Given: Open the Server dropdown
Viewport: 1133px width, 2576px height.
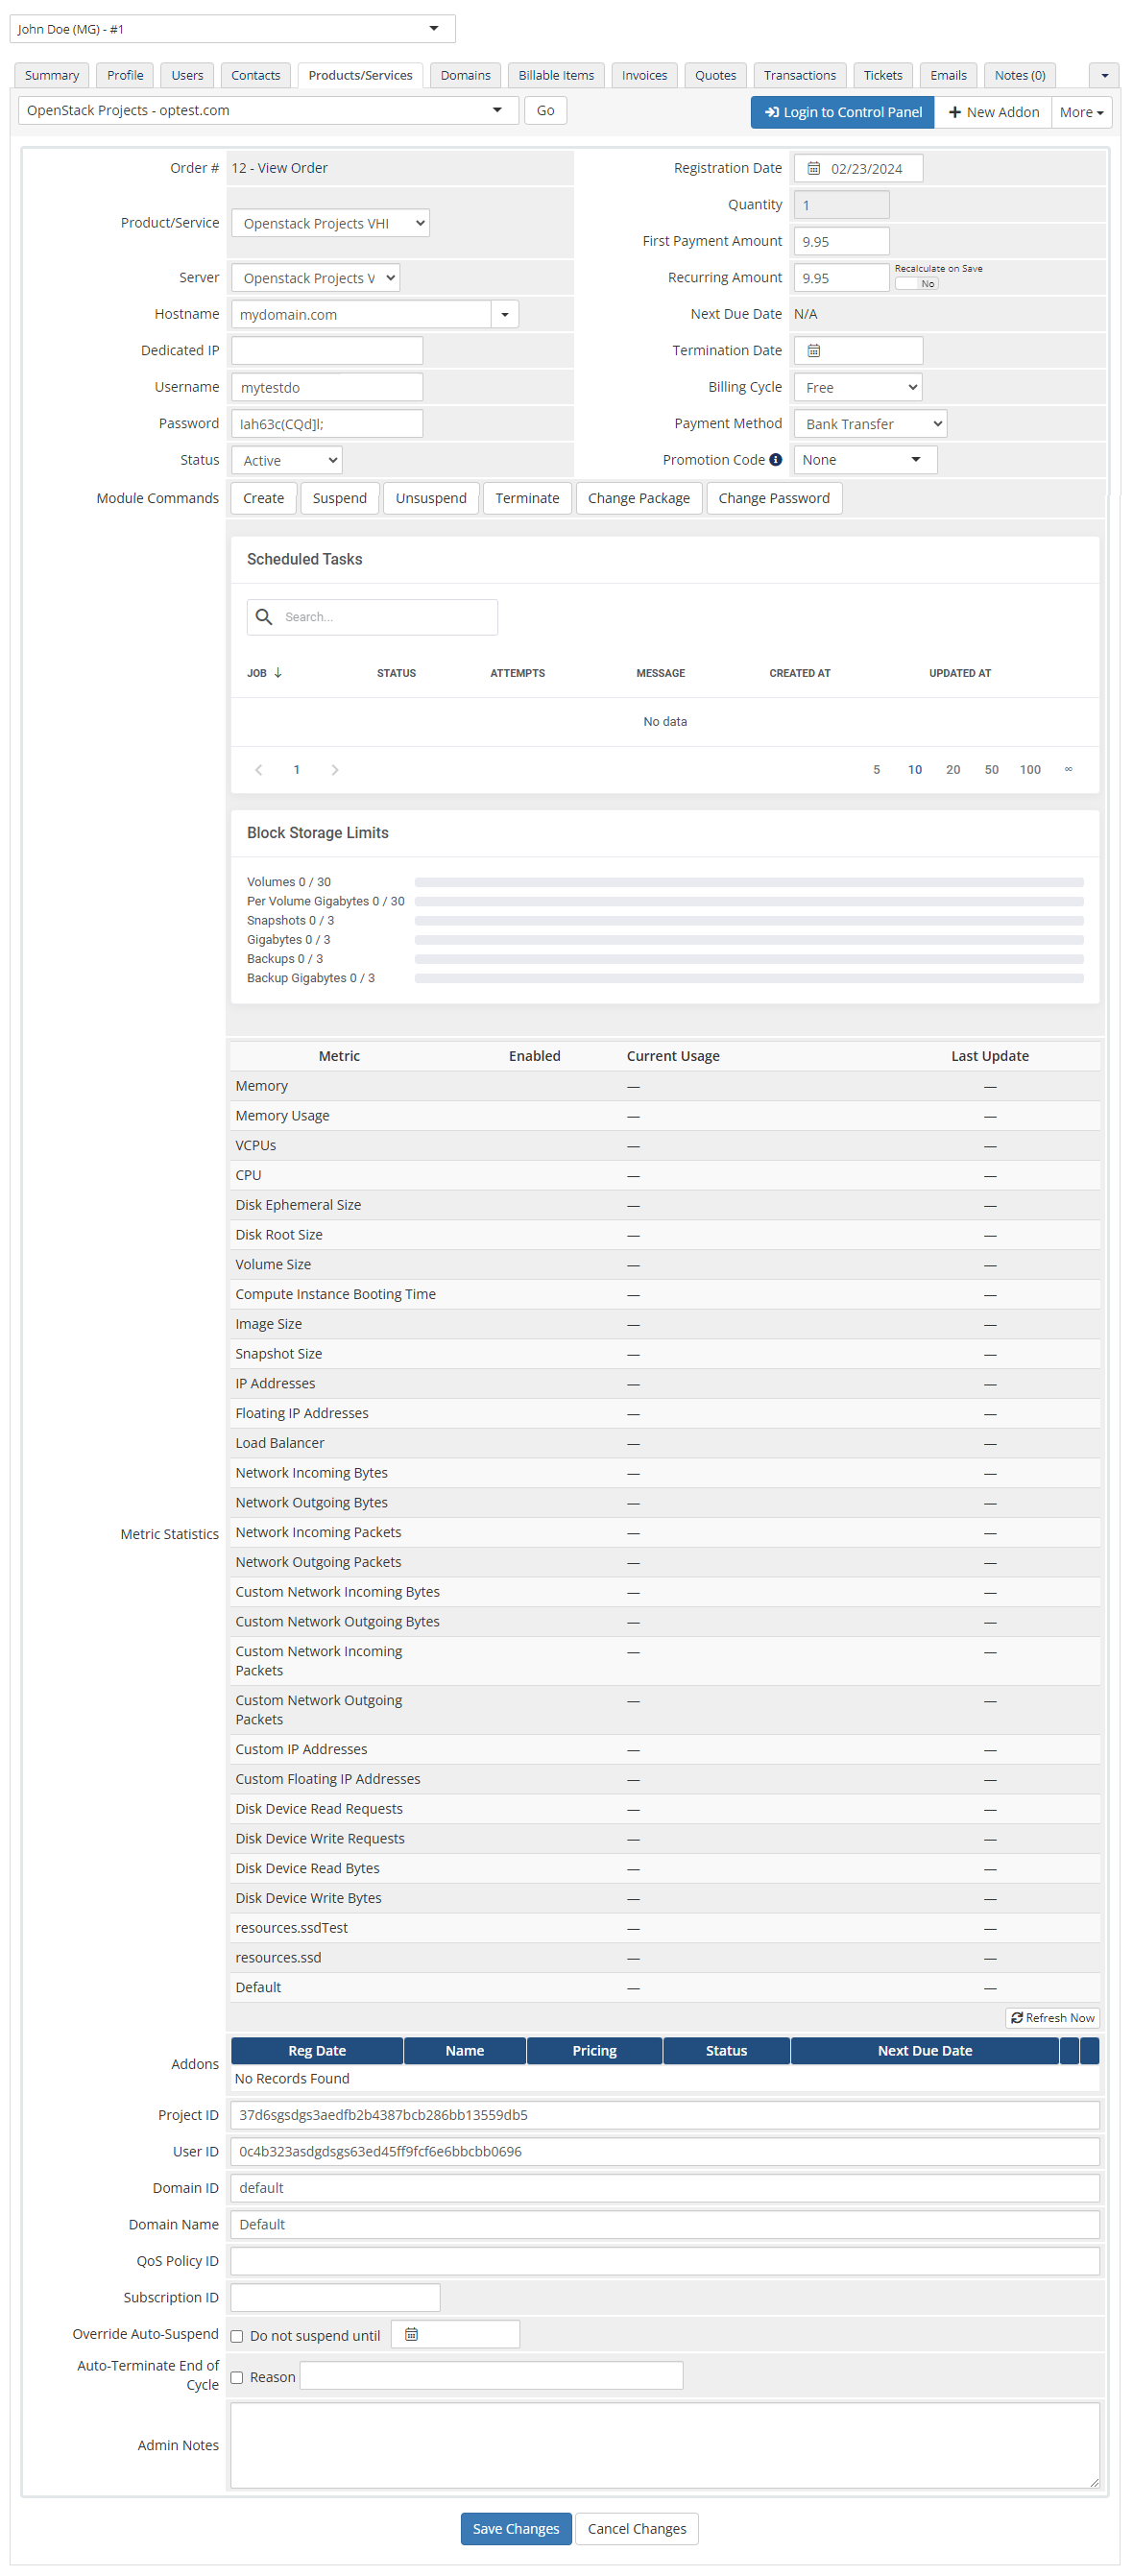Looking at the screenshot, I should 315,278.
